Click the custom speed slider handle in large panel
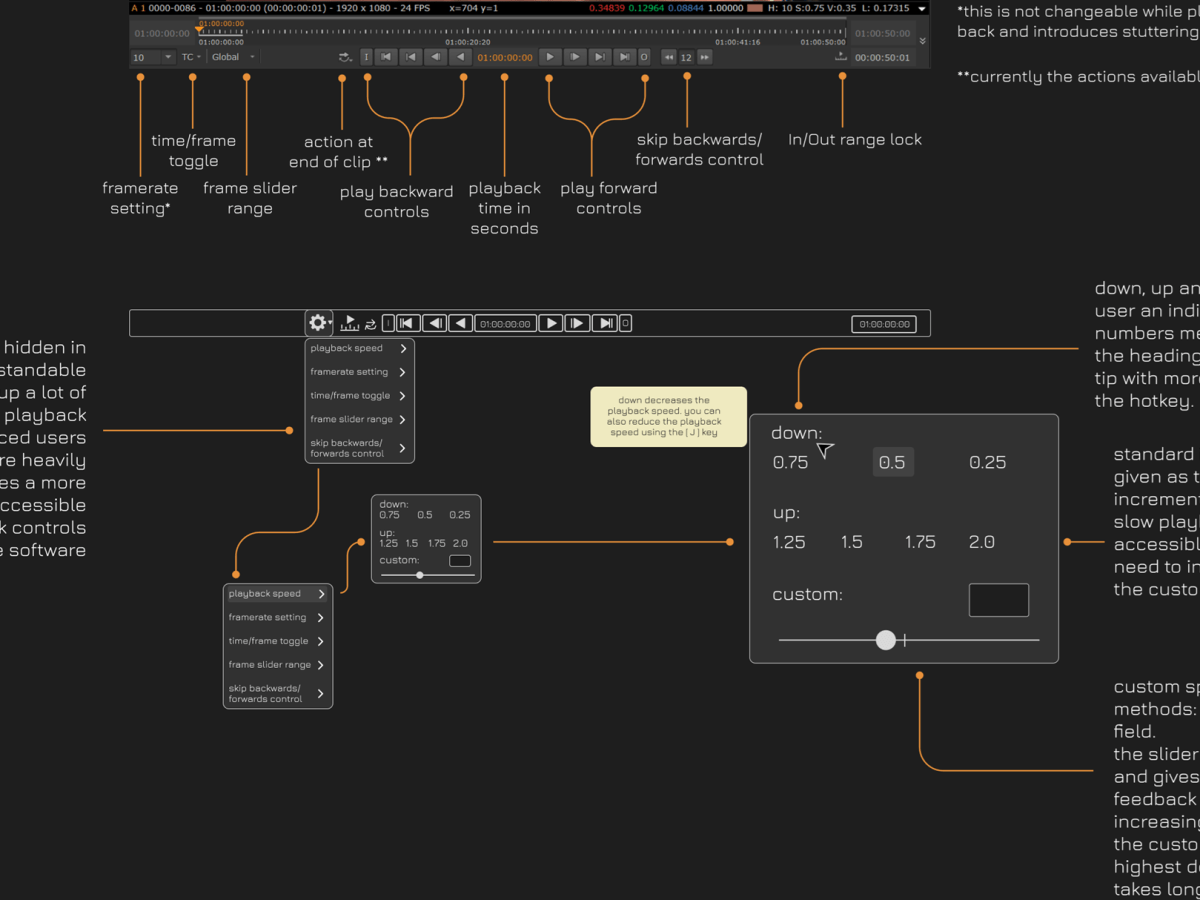This screenshot has height=900, width=1200. click(x=885, y=640)
